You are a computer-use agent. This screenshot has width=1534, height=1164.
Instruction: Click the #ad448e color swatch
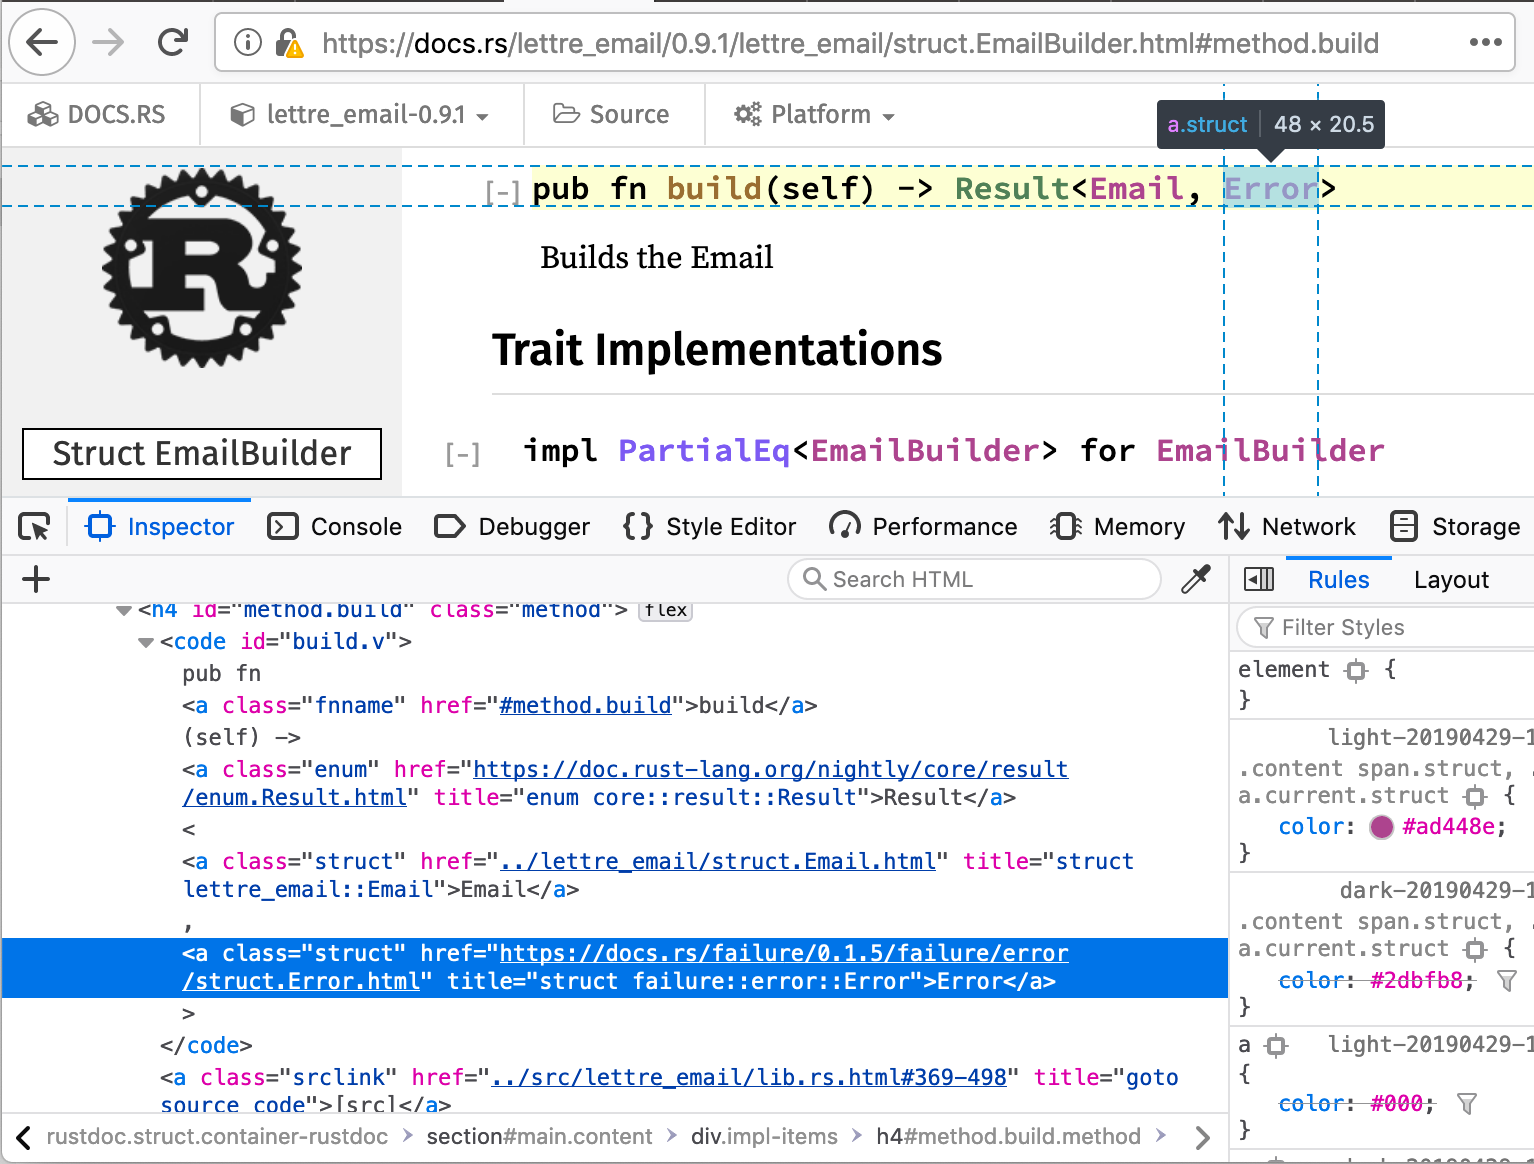point(1381,826)
